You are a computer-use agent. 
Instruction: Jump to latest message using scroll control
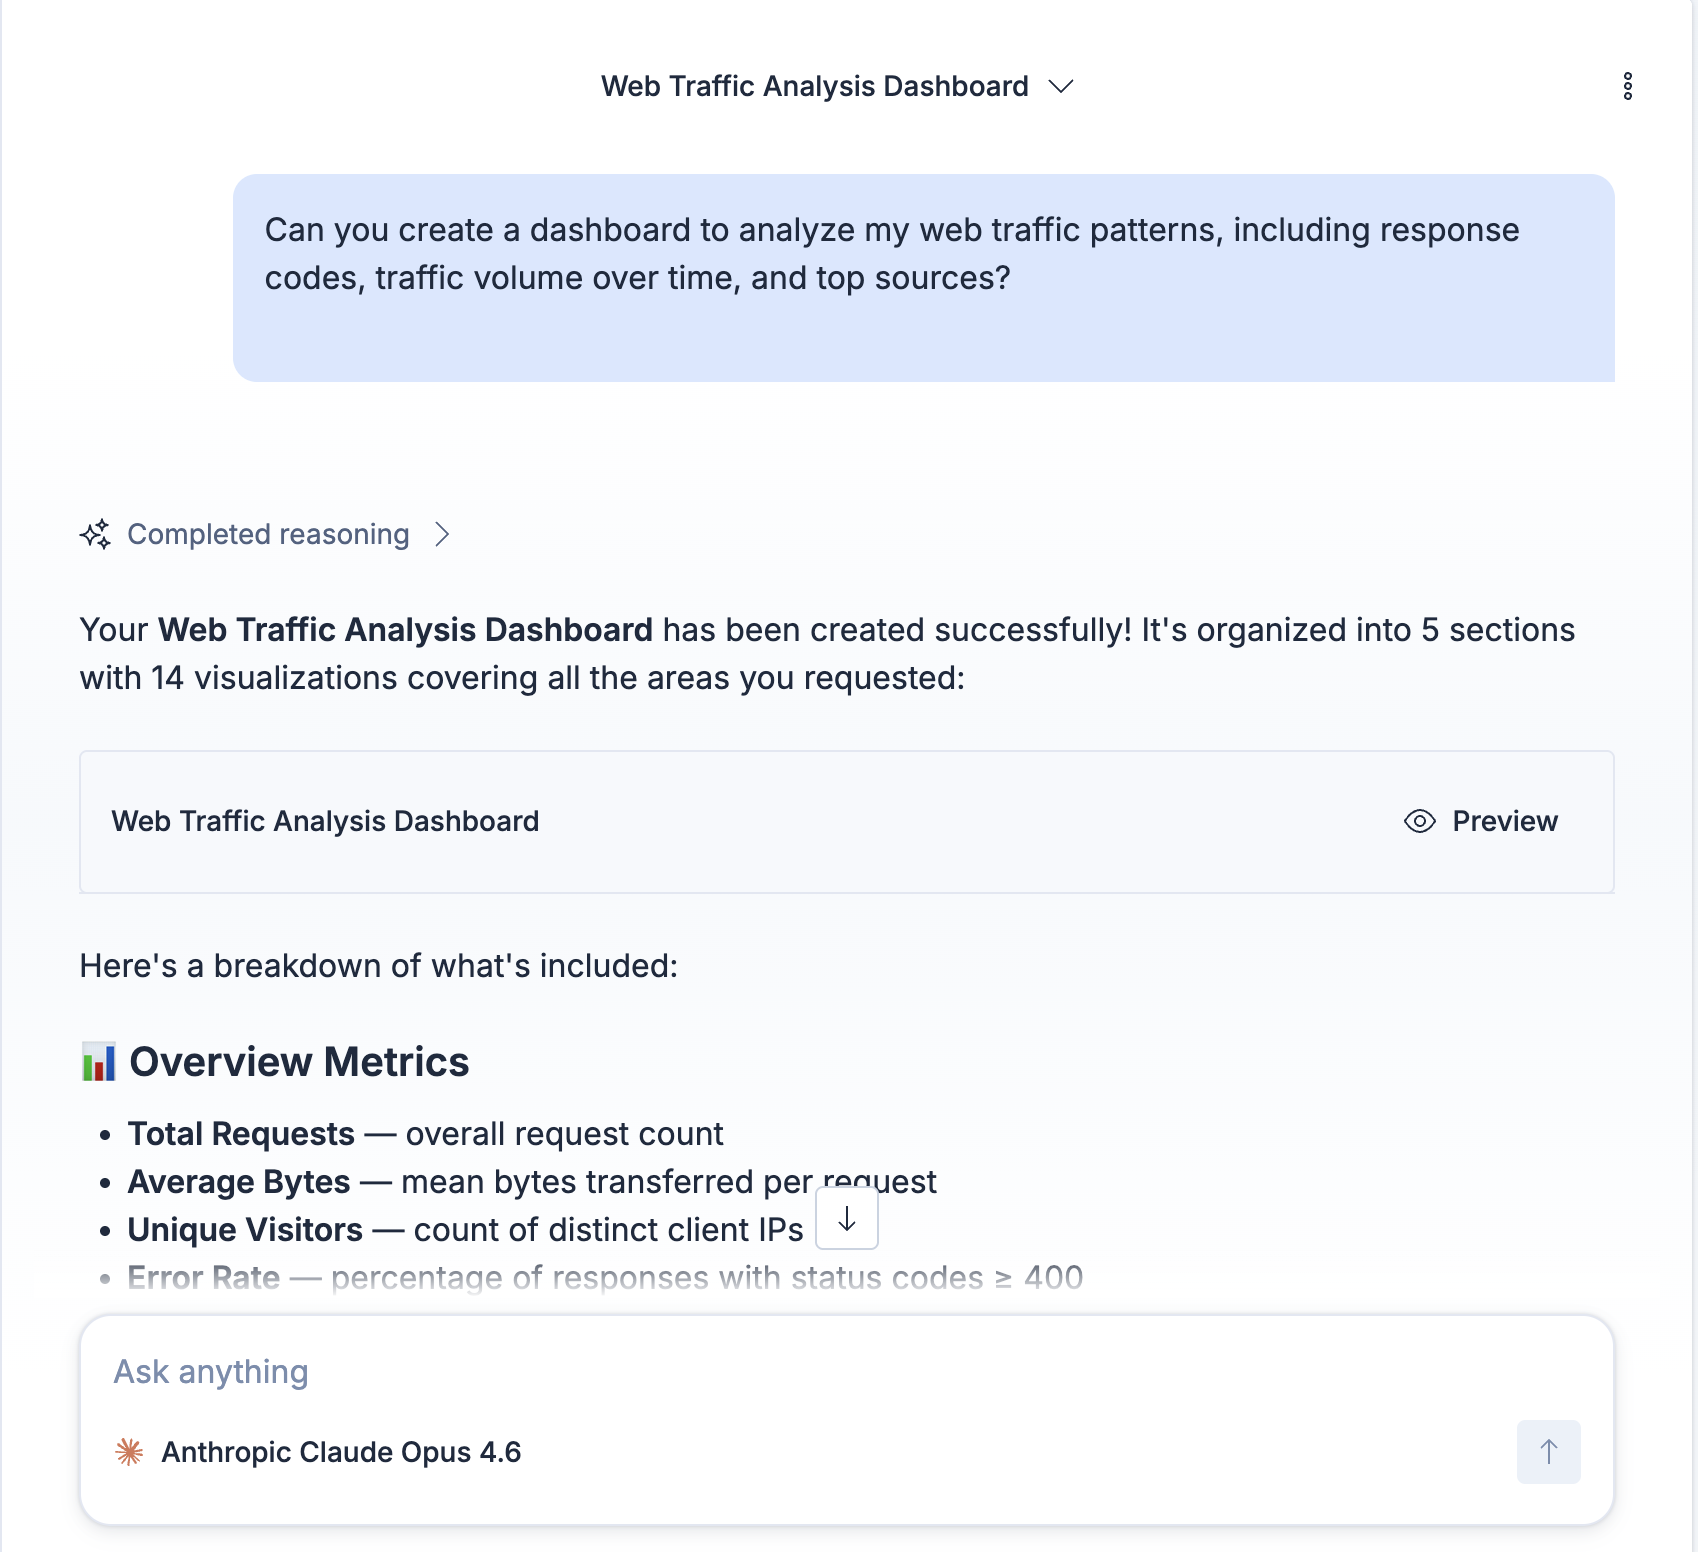(846, 1220)
